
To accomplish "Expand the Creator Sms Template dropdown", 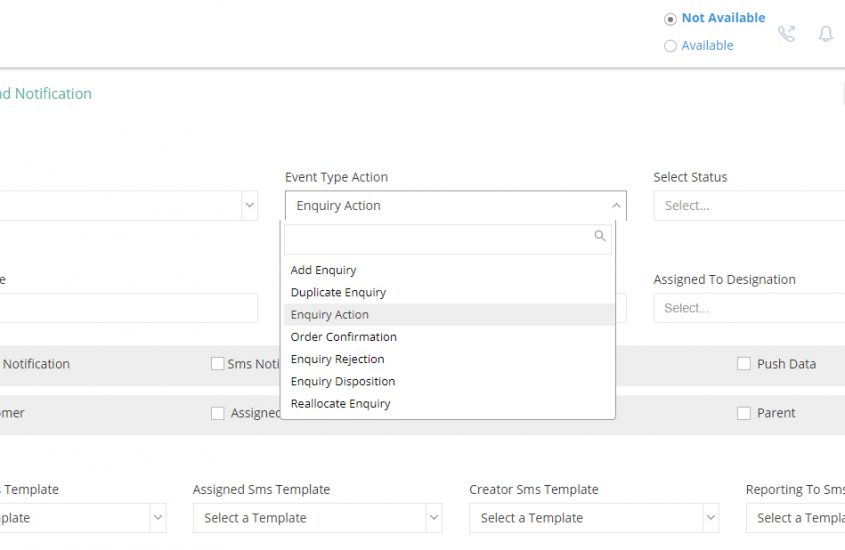I will (594, 518).
